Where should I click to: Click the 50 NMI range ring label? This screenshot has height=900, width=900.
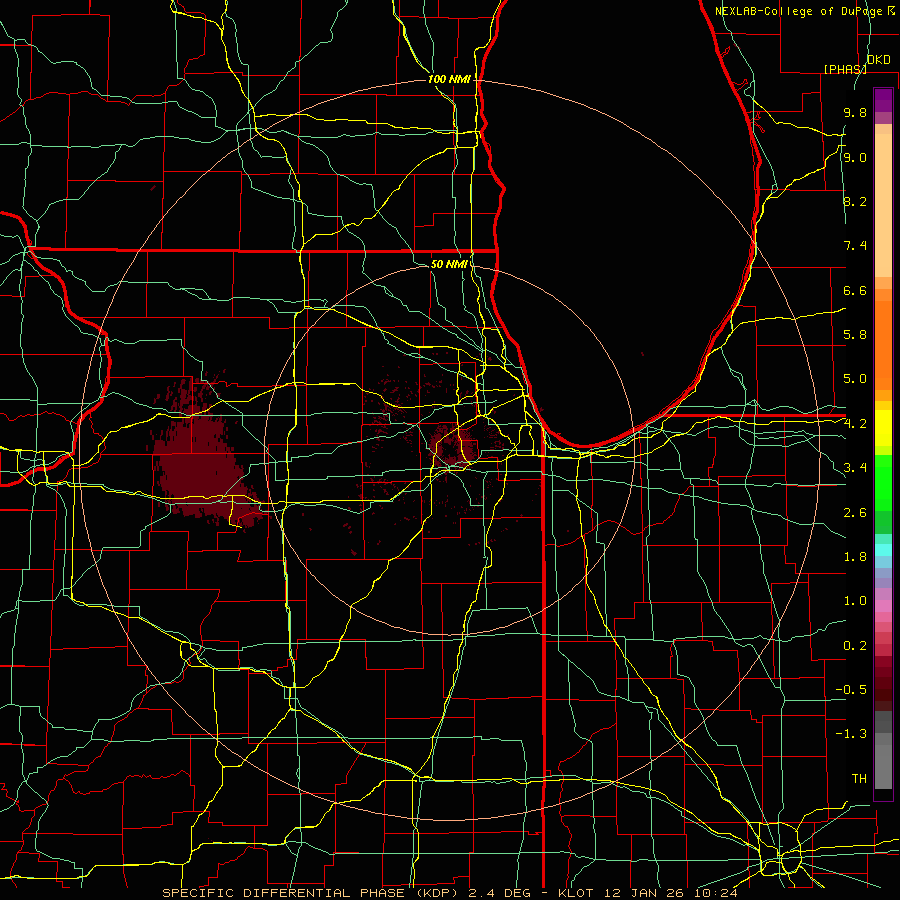coord(449,264)
